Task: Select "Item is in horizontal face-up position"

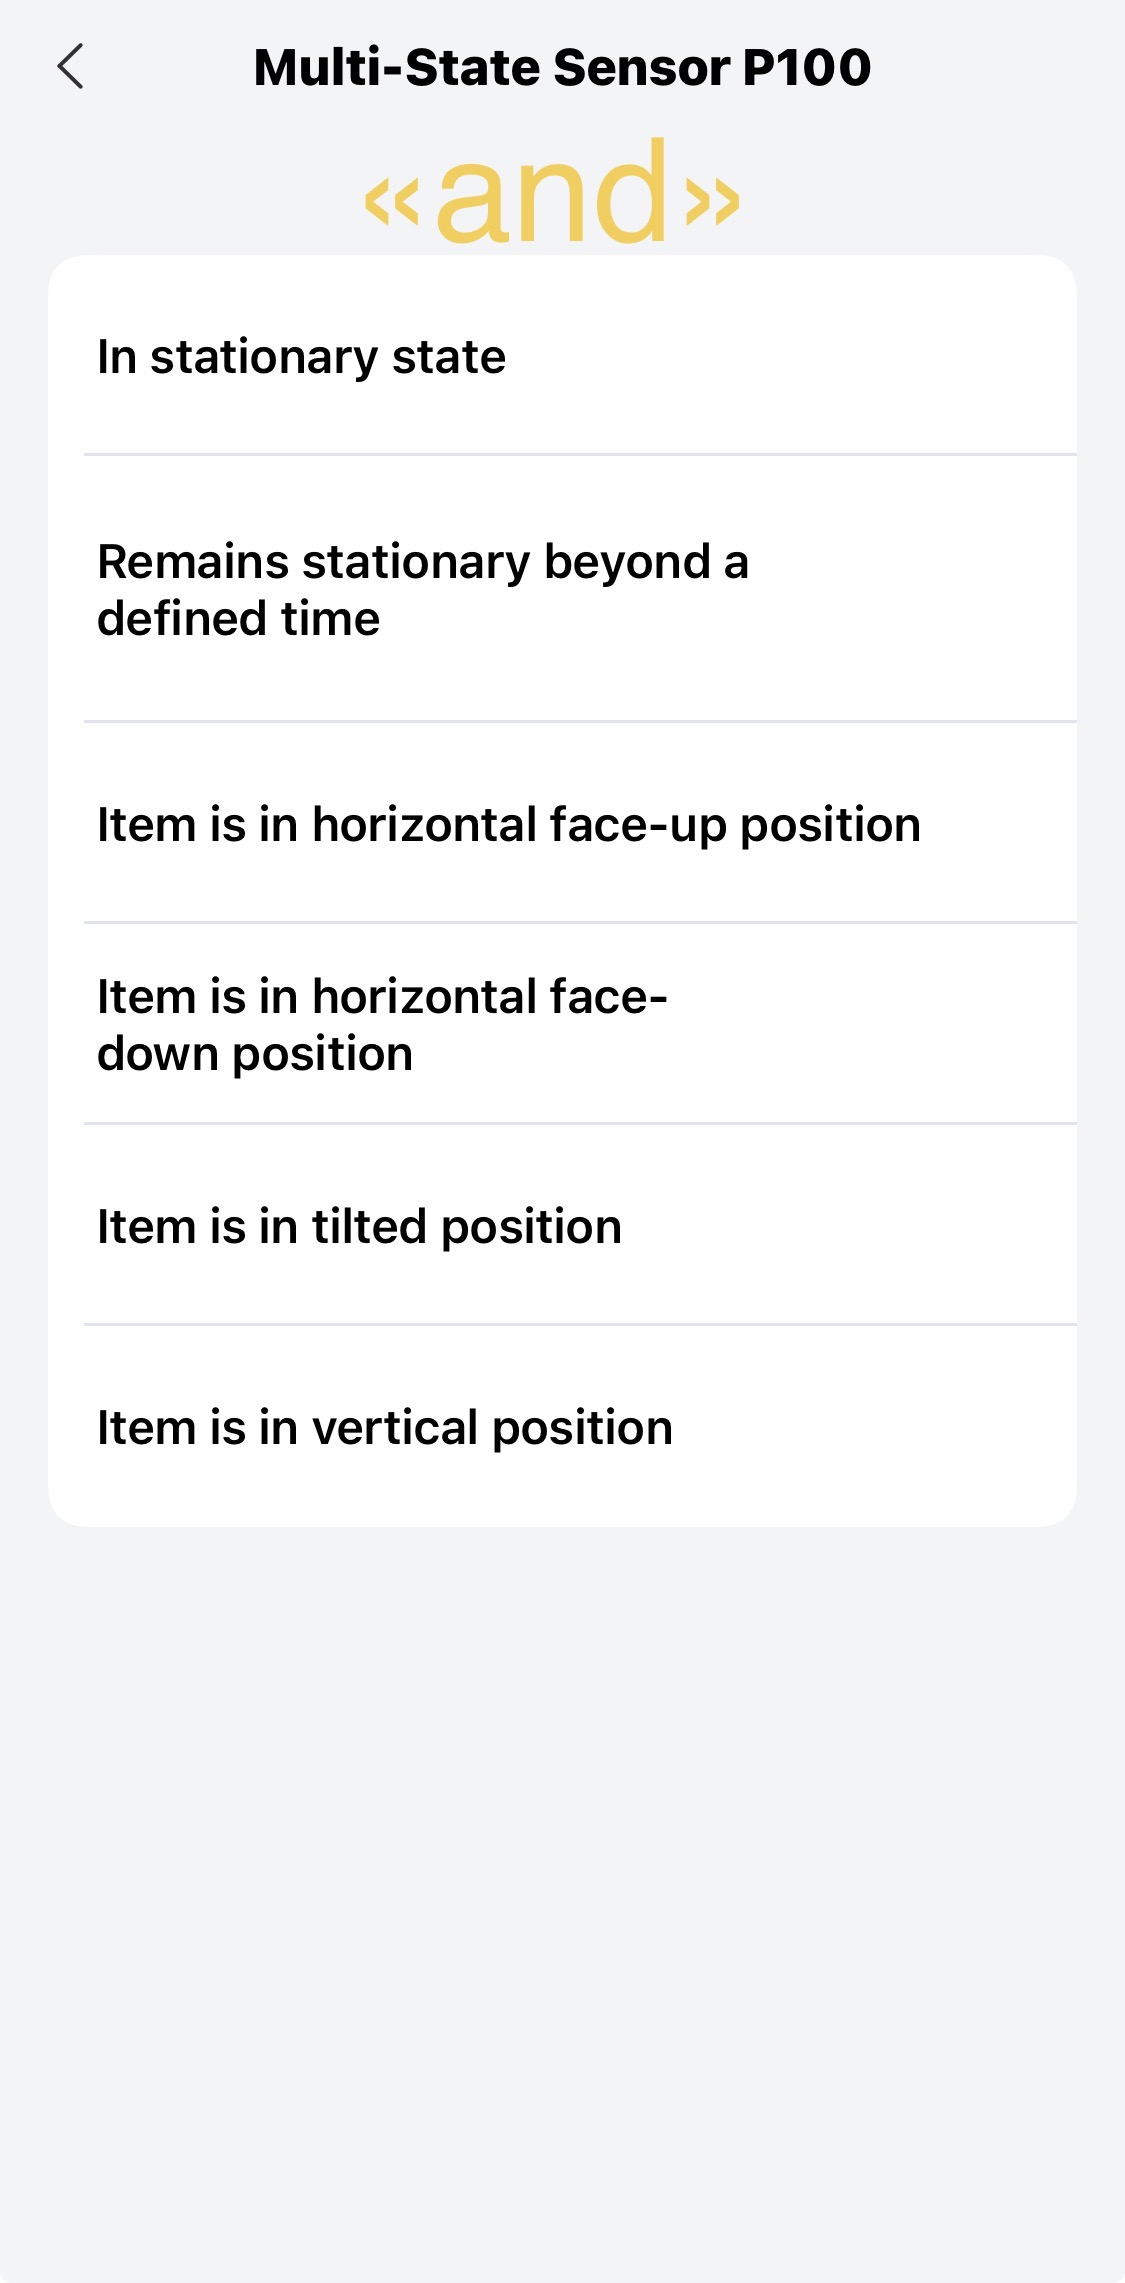Action: pyautogui.click(x=562, y=825)
